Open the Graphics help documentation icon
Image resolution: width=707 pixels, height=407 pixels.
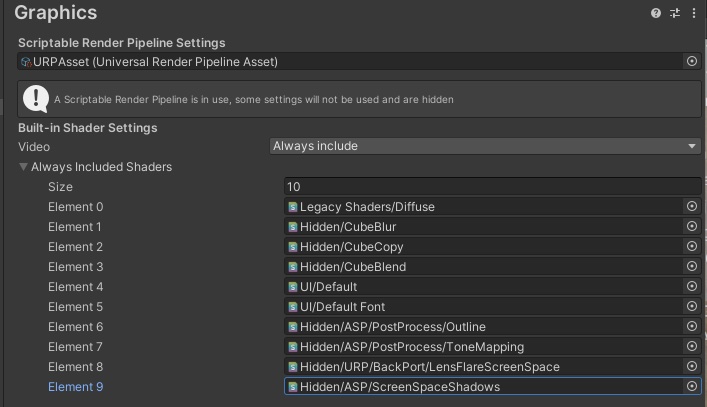pos(656,13)
